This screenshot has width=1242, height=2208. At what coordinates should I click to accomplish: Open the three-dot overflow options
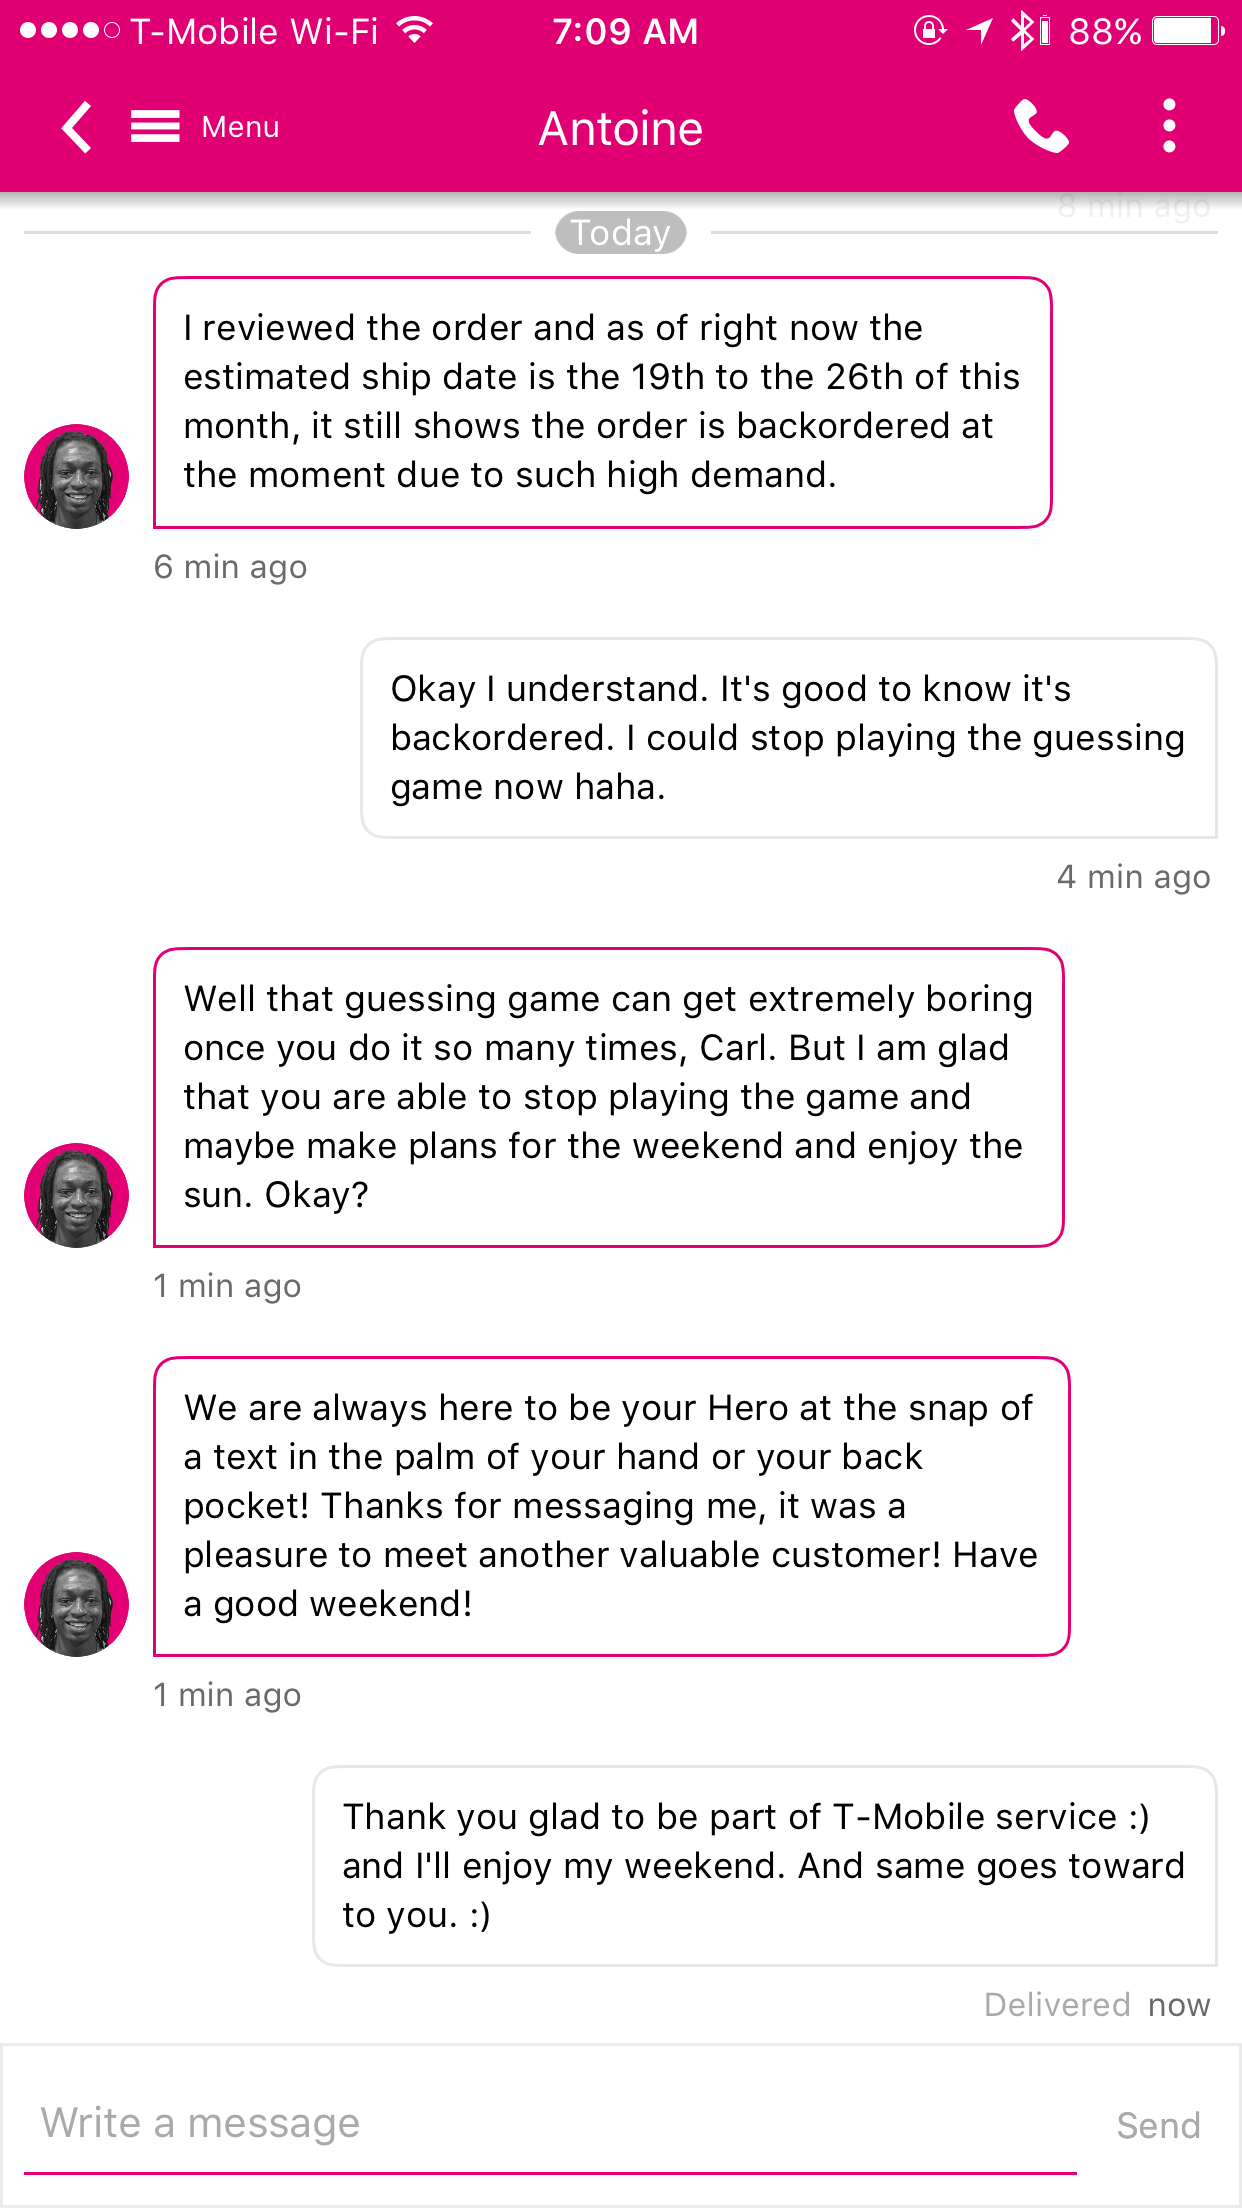tap(1169, 126)
